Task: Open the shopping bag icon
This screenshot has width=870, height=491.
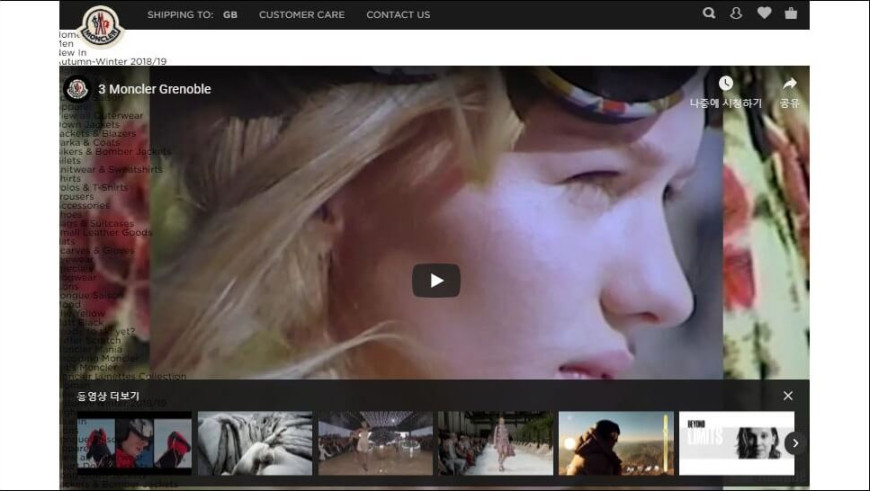Action: tap(791, 13)
